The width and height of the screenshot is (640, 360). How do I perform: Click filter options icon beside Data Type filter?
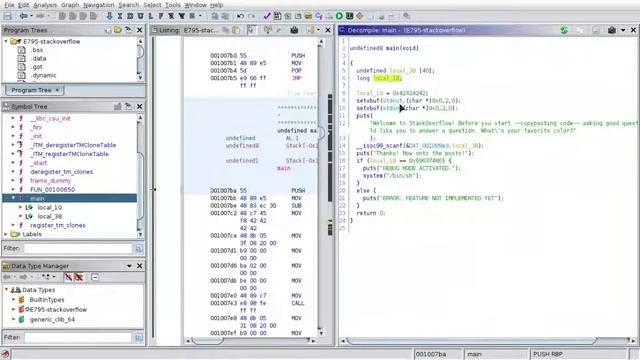[x=139, y=338]
